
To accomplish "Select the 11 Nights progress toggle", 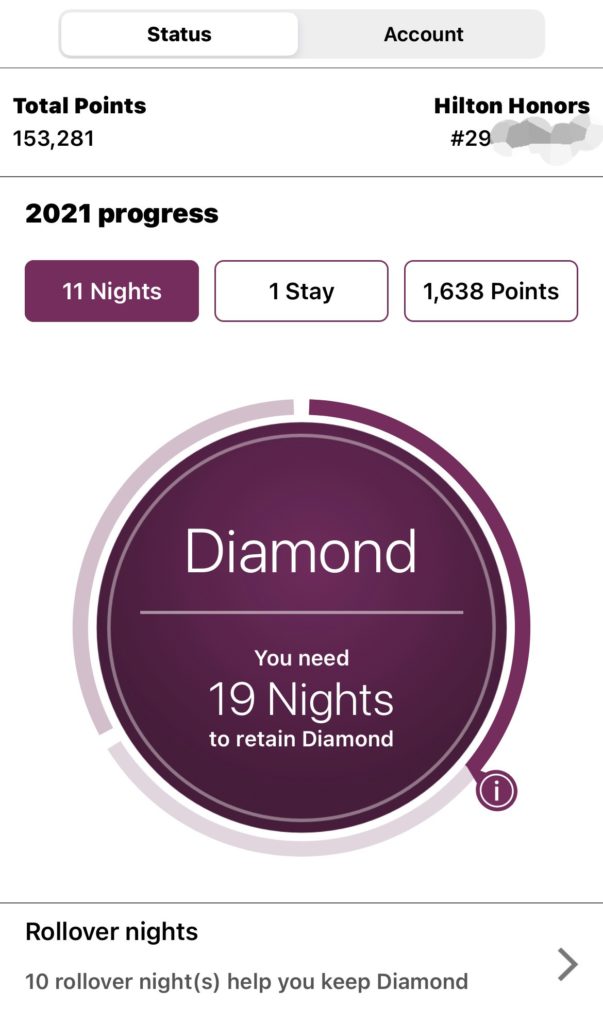I will [112, 291].
